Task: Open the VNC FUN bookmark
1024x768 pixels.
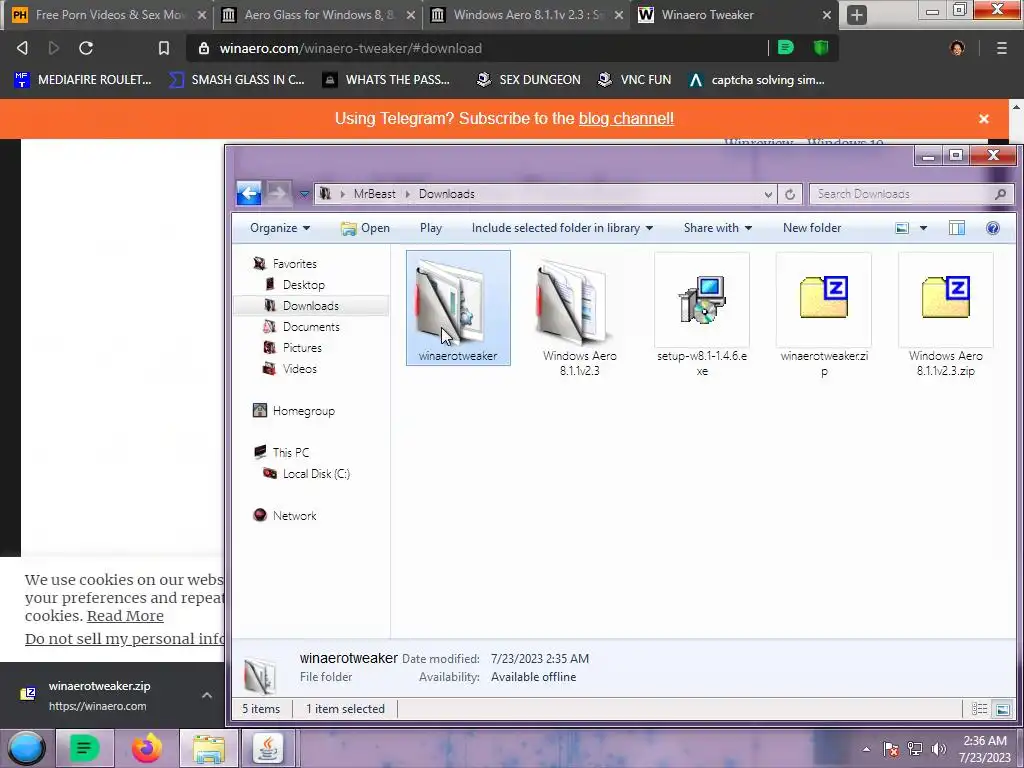Action: pos(635,80)
